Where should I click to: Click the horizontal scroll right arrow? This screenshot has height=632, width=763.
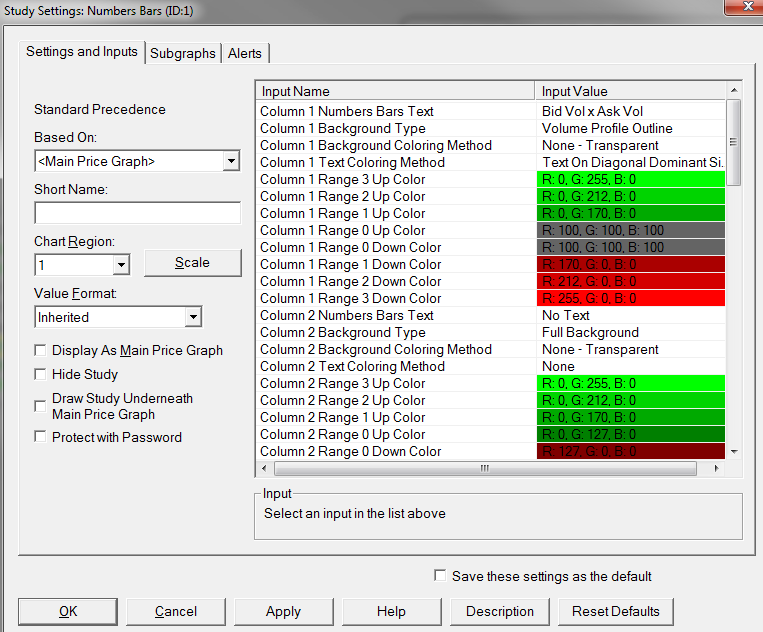(x=716, y=469)
